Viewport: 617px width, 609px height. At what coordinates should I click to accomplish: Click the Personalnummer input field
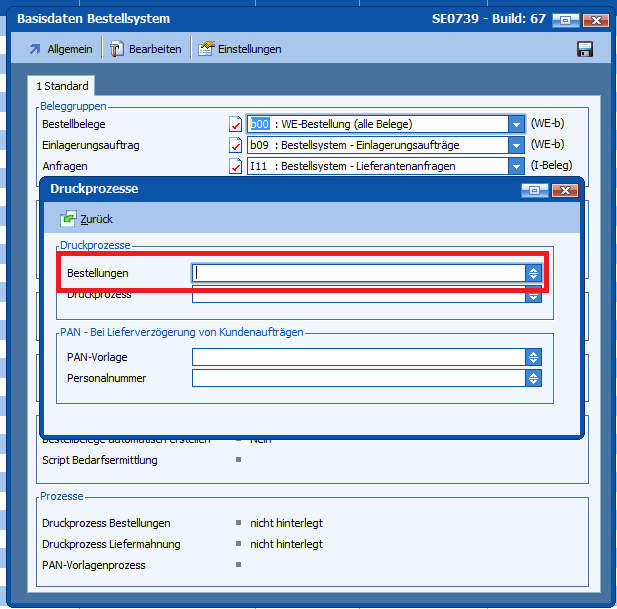coord(358,379)
